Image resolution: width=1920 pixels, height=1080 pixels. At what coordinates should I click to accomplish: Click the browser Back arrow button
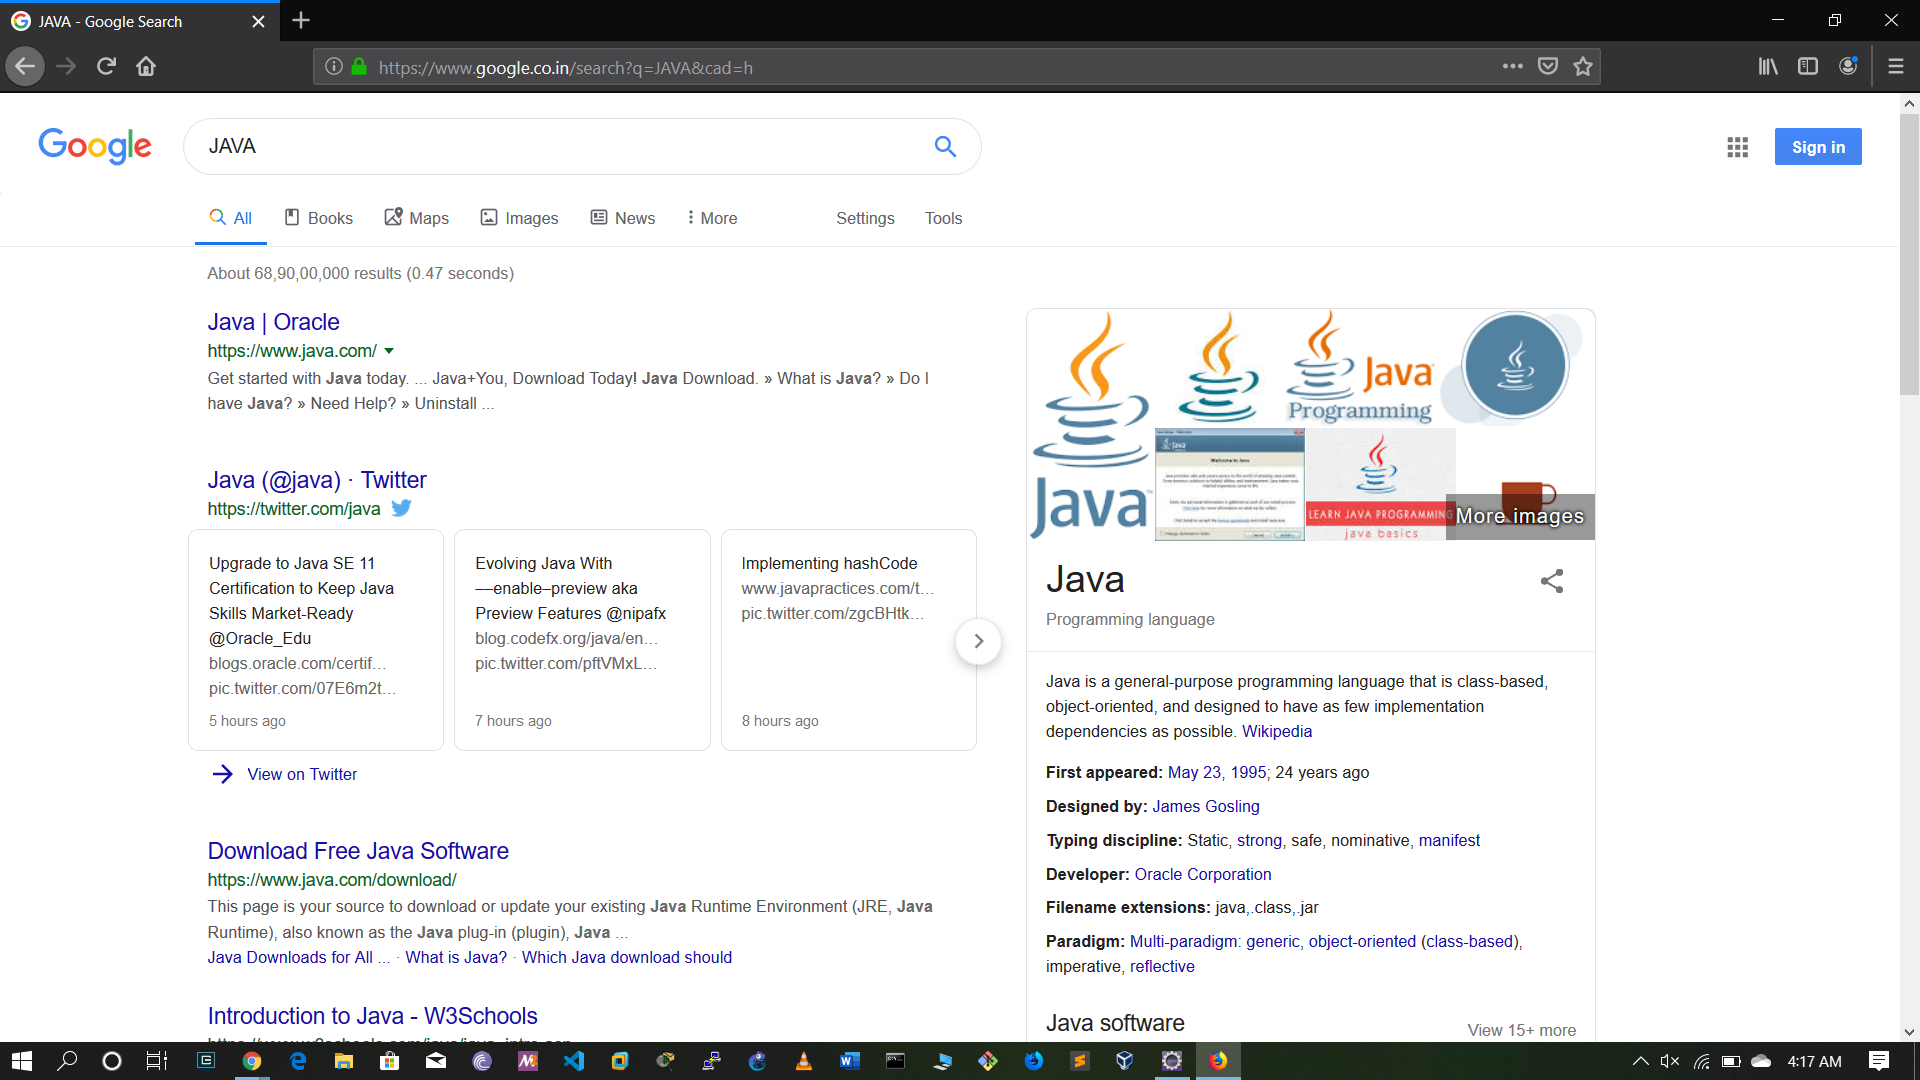coord(25,67)
